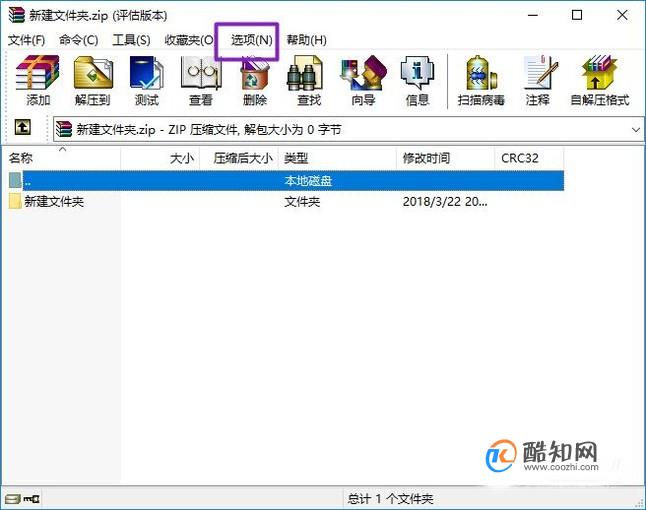The height and width of the screenshot is (510, 646).
Task: Open the 收藏夹(O) menu
Action: pos(189,40)
